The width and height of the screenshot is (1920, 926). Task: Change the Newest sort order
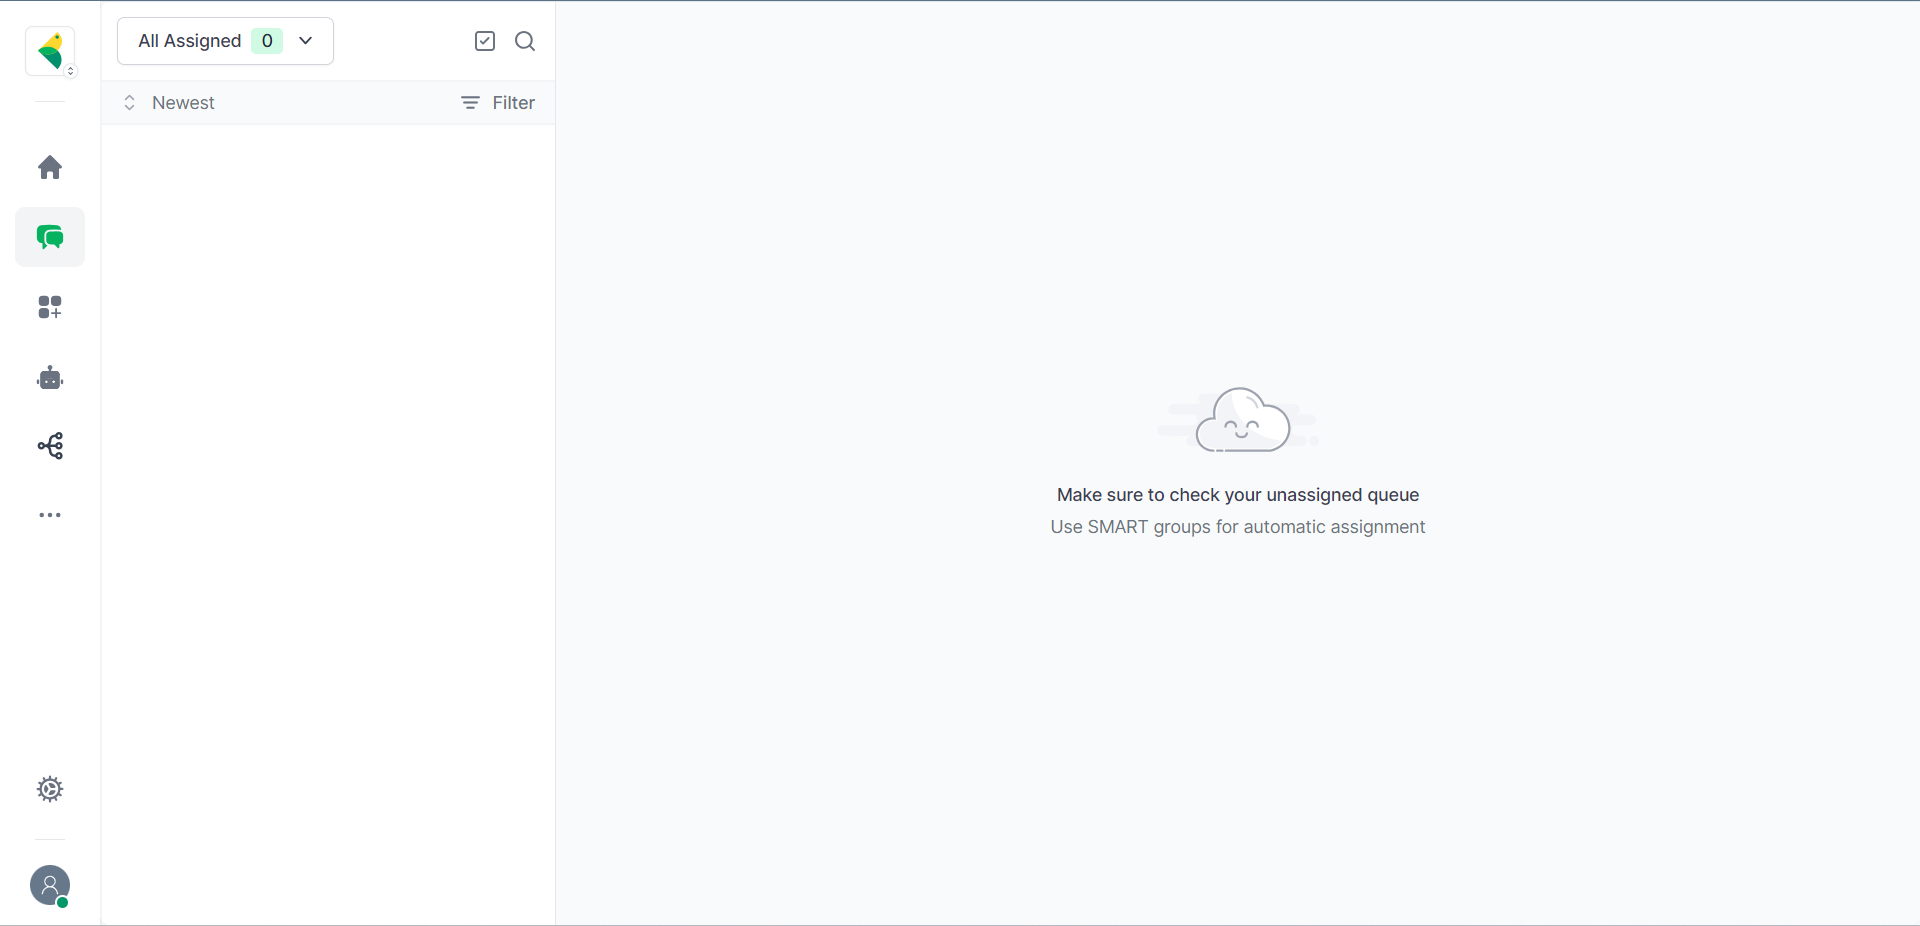[x=183, y=103]
